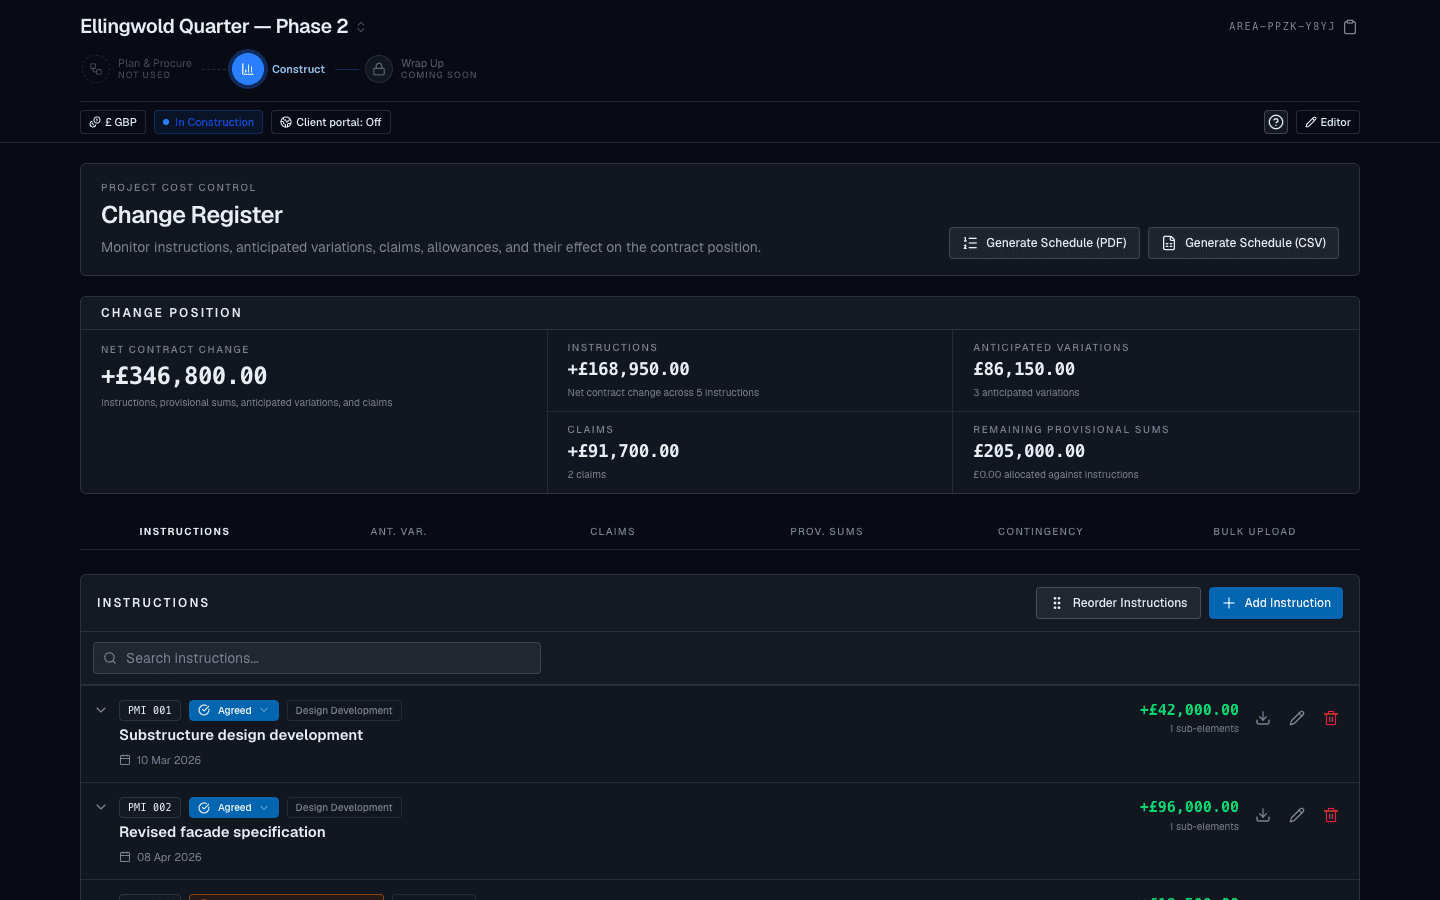This screenshot has height=900, width=1440.
Task: Select the Construct stage chart icon
Action: (x=247, y=69)
